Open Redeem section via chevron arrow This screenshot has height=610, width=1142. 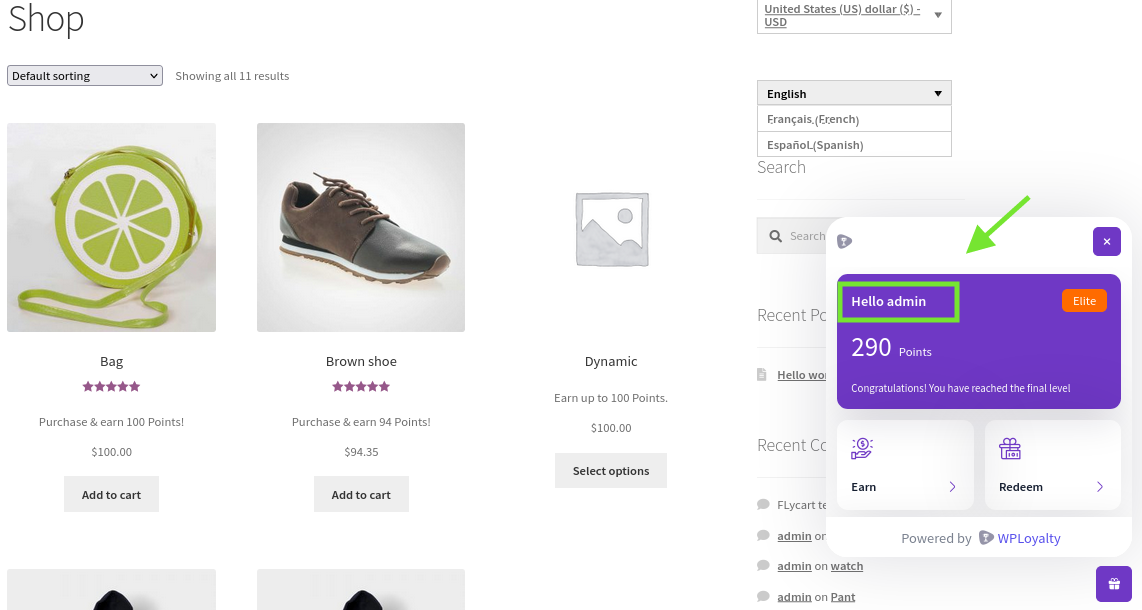[1100, 487]
